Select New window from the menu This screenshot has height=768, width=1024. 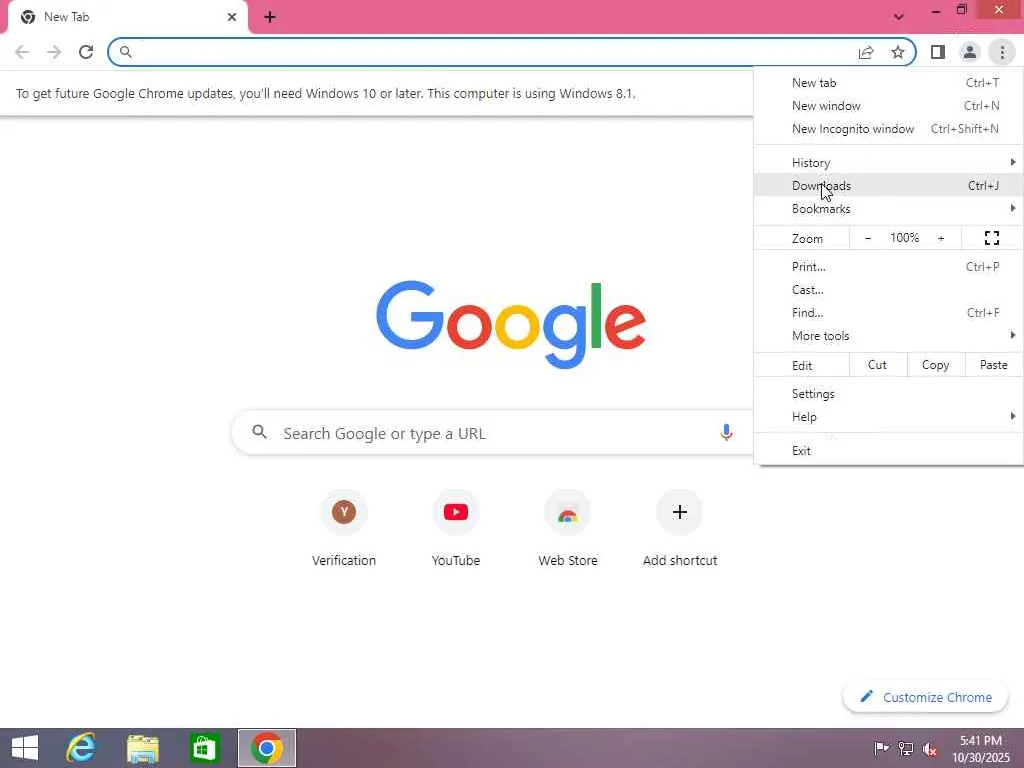click(x=888, y=106)
